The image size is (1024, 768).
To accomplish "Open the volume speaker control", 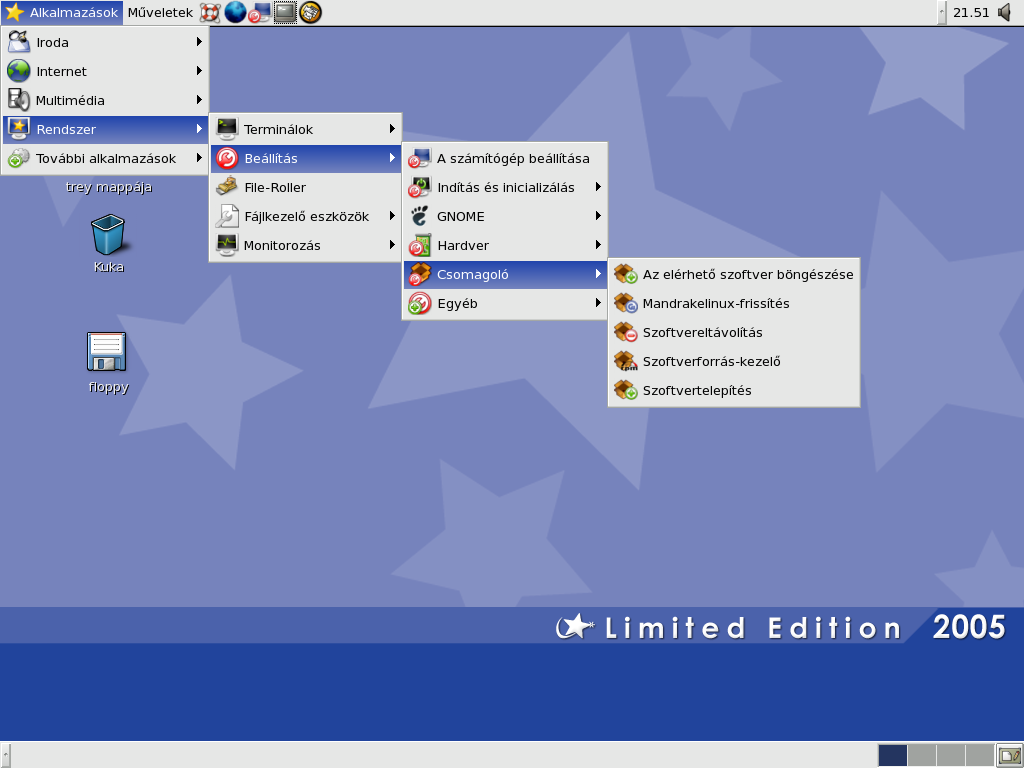I will click(1006, 12).
